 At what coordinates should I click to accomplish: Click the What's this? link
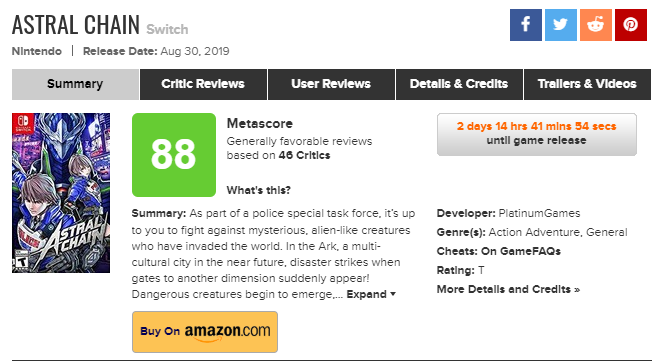259,190
